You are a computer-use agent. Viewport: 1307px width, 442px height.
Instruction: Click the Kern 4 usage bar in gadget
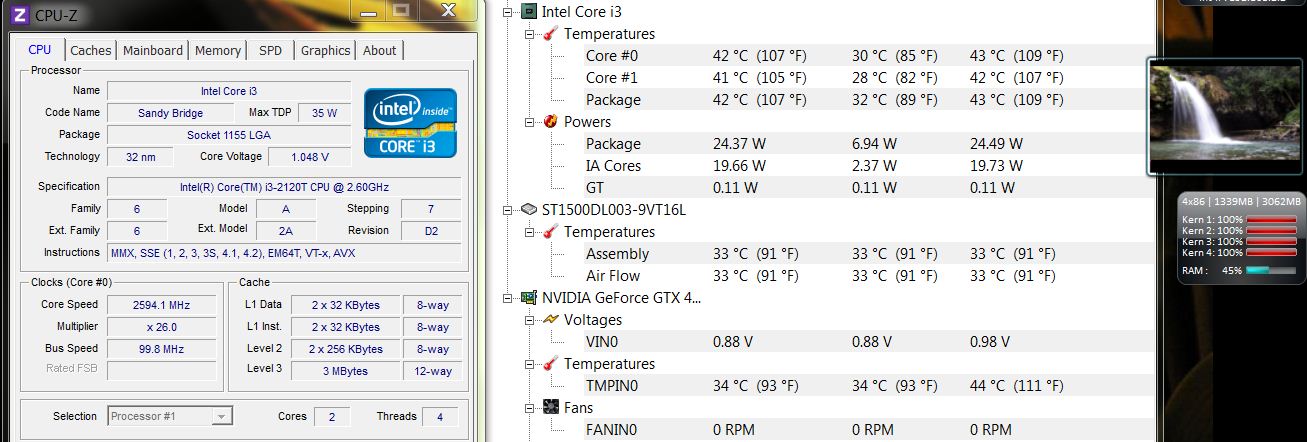click(x=1270, y=252)
